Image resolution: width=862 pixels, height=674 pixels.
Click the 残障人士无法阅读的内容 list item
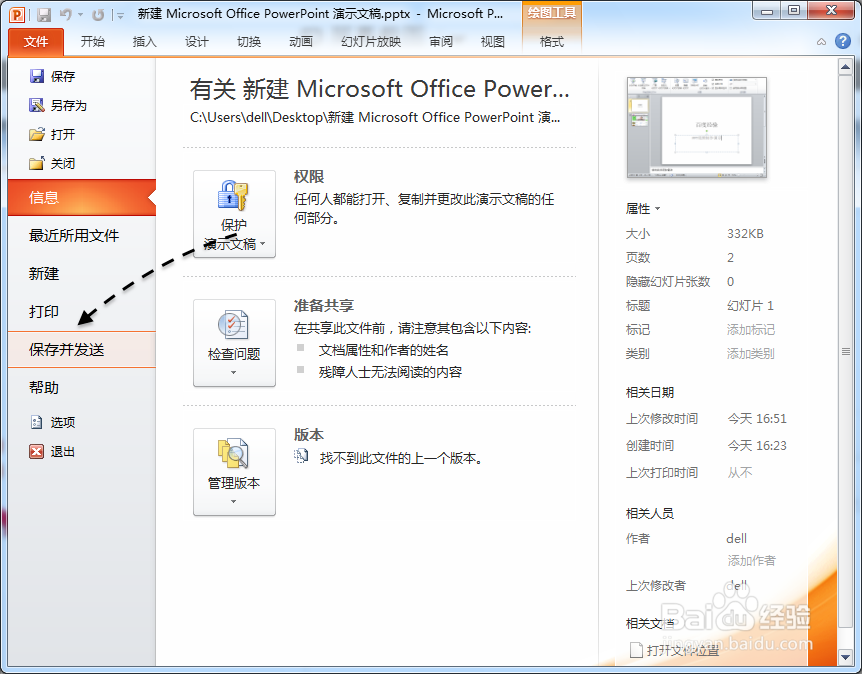[390, 372]
